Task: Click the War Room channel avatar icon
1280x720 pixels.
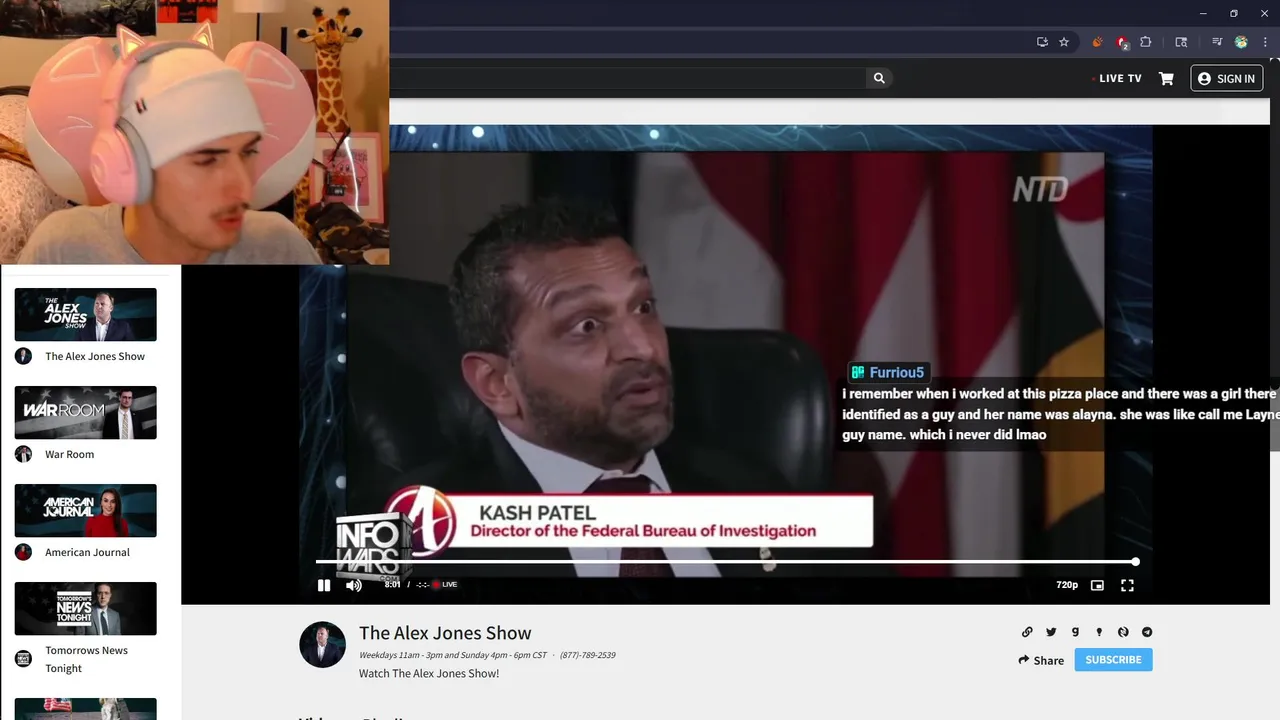Action: [23, 454]
